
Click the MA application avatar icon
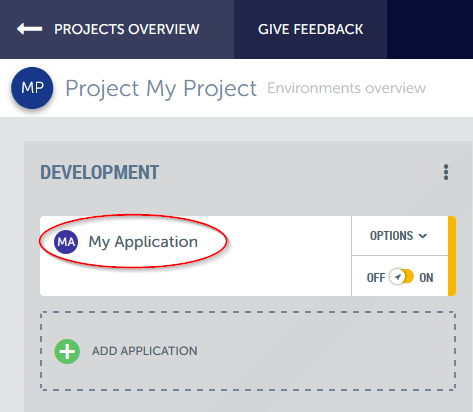coord(66,242)
